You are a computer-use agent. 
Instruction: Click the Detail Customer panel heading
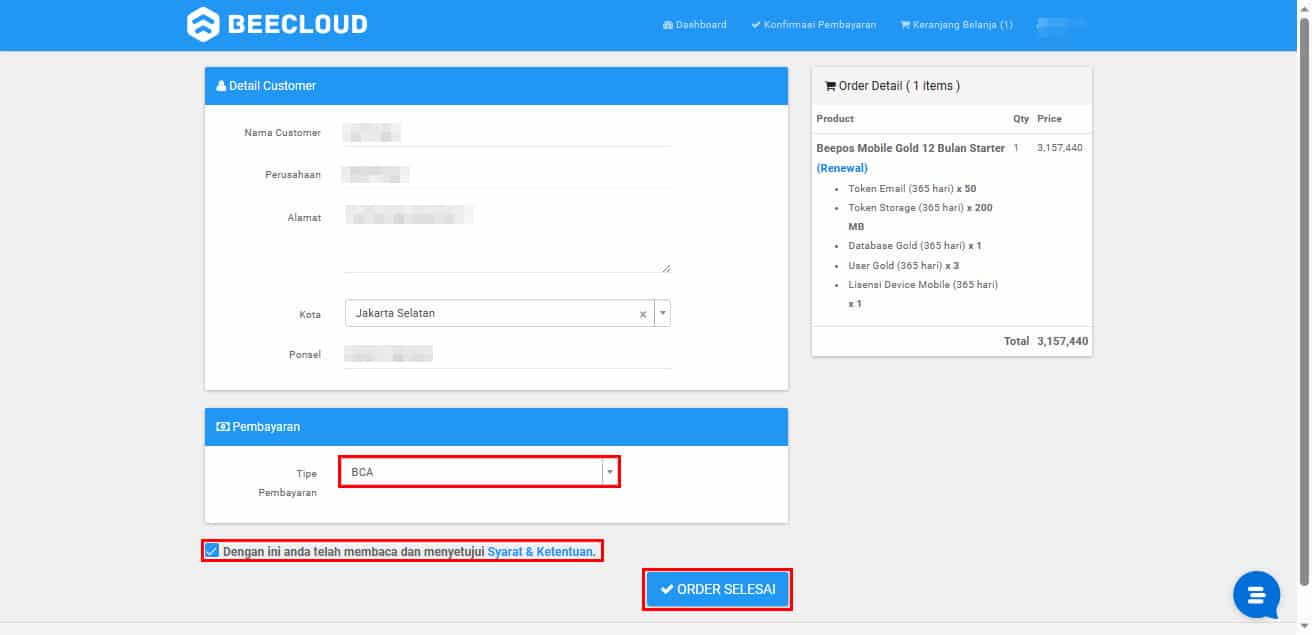tap(266, 86)
